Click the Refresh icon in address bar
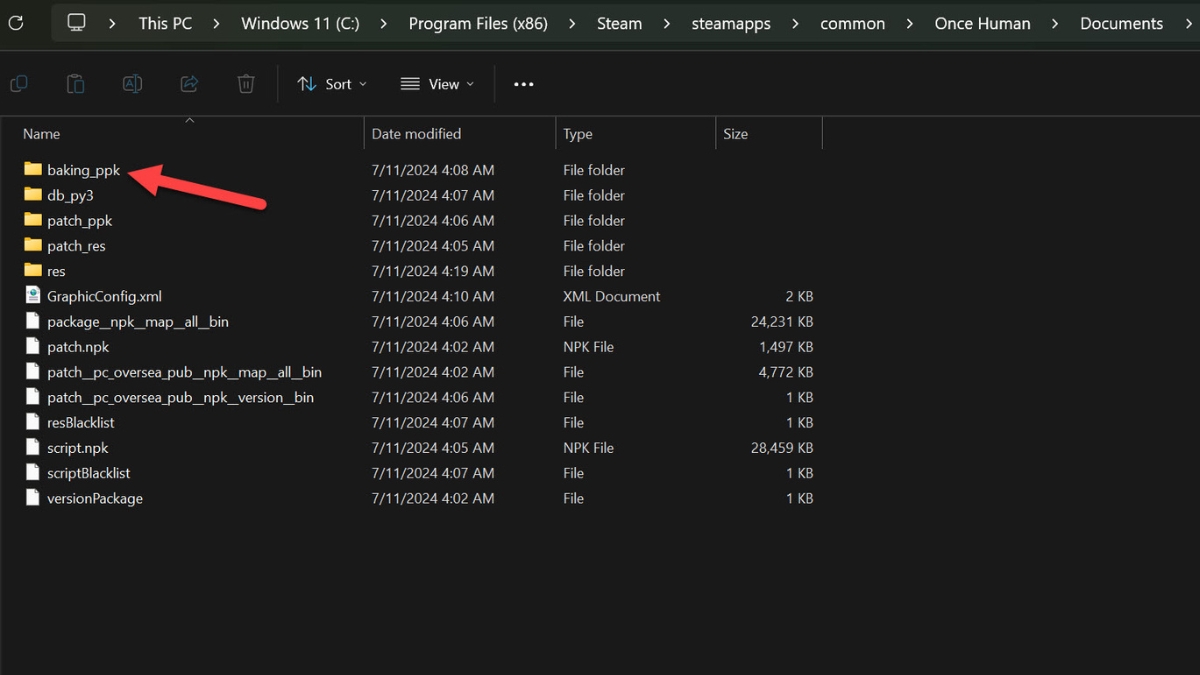 click(16, 23)
